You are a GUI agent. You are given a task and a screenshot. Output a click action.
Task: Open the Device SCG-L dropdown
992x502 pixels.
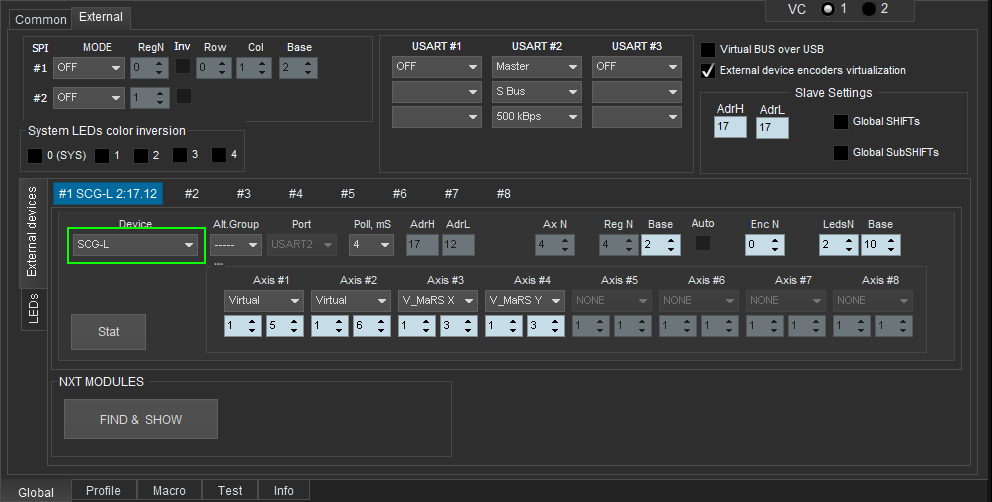point(136,245)
